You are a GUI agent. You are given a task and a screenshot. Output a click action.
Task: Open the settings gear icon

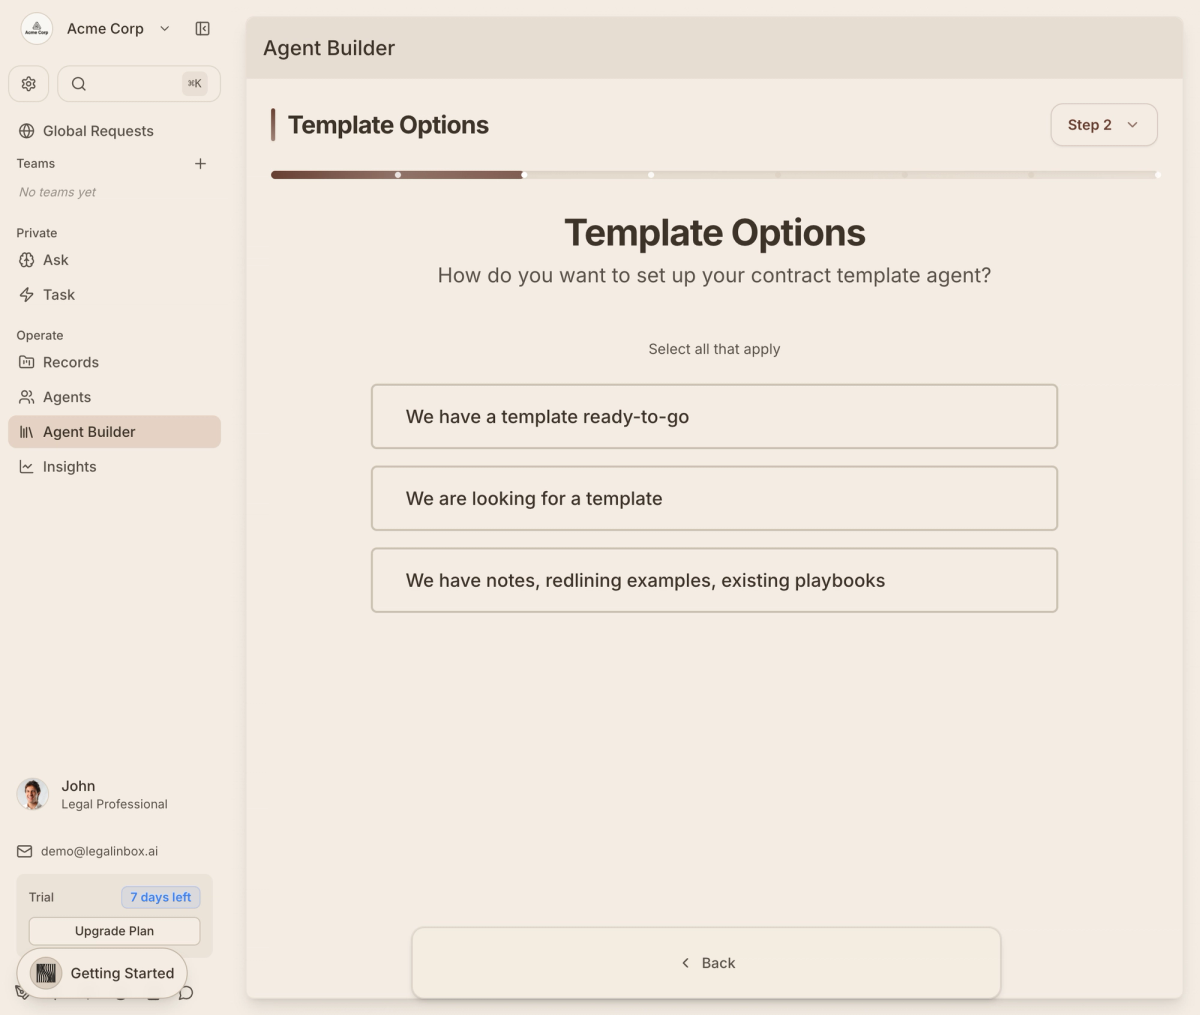29,84
